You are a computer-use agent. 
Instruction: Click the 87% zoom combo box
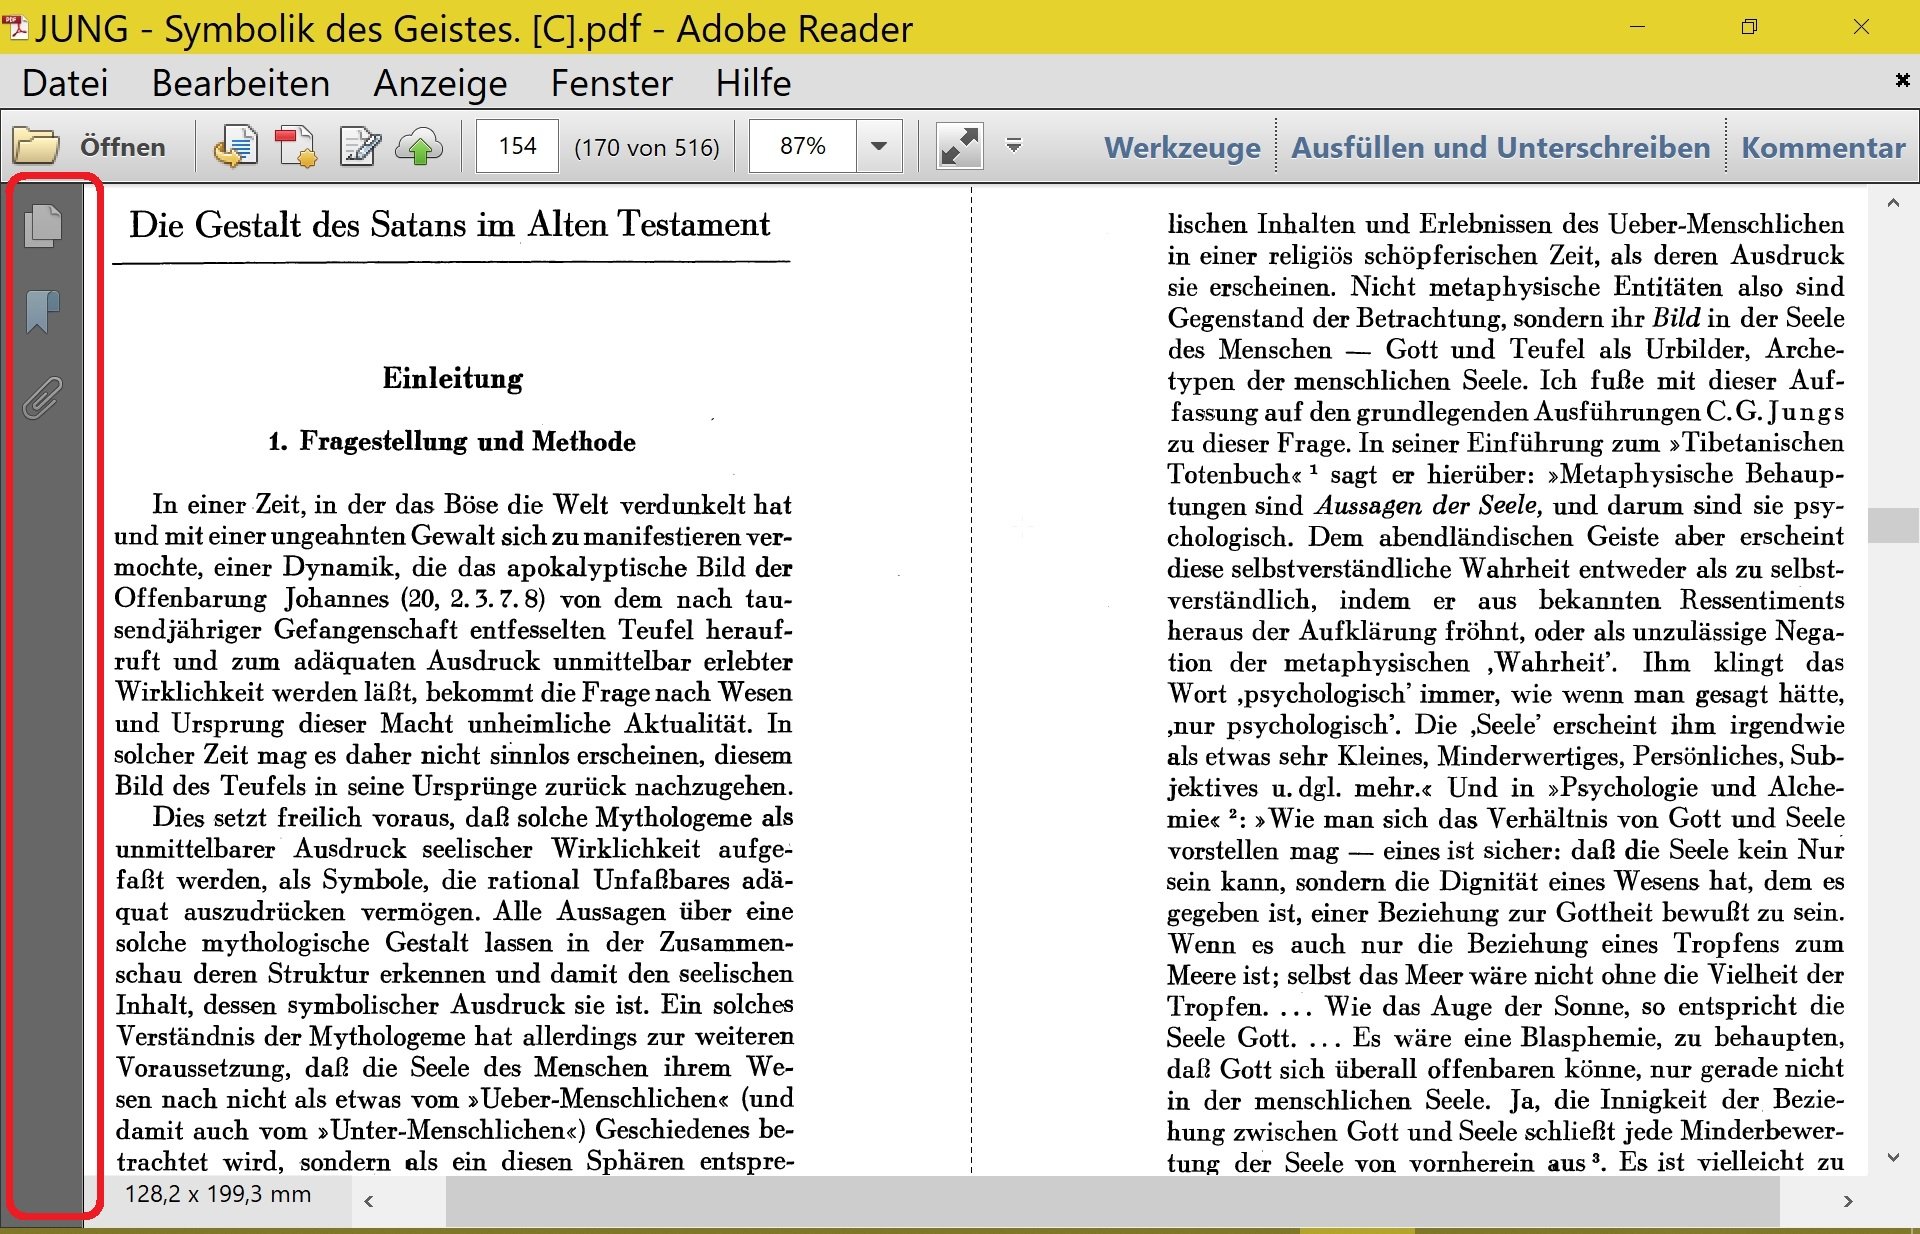pos(803,147)
